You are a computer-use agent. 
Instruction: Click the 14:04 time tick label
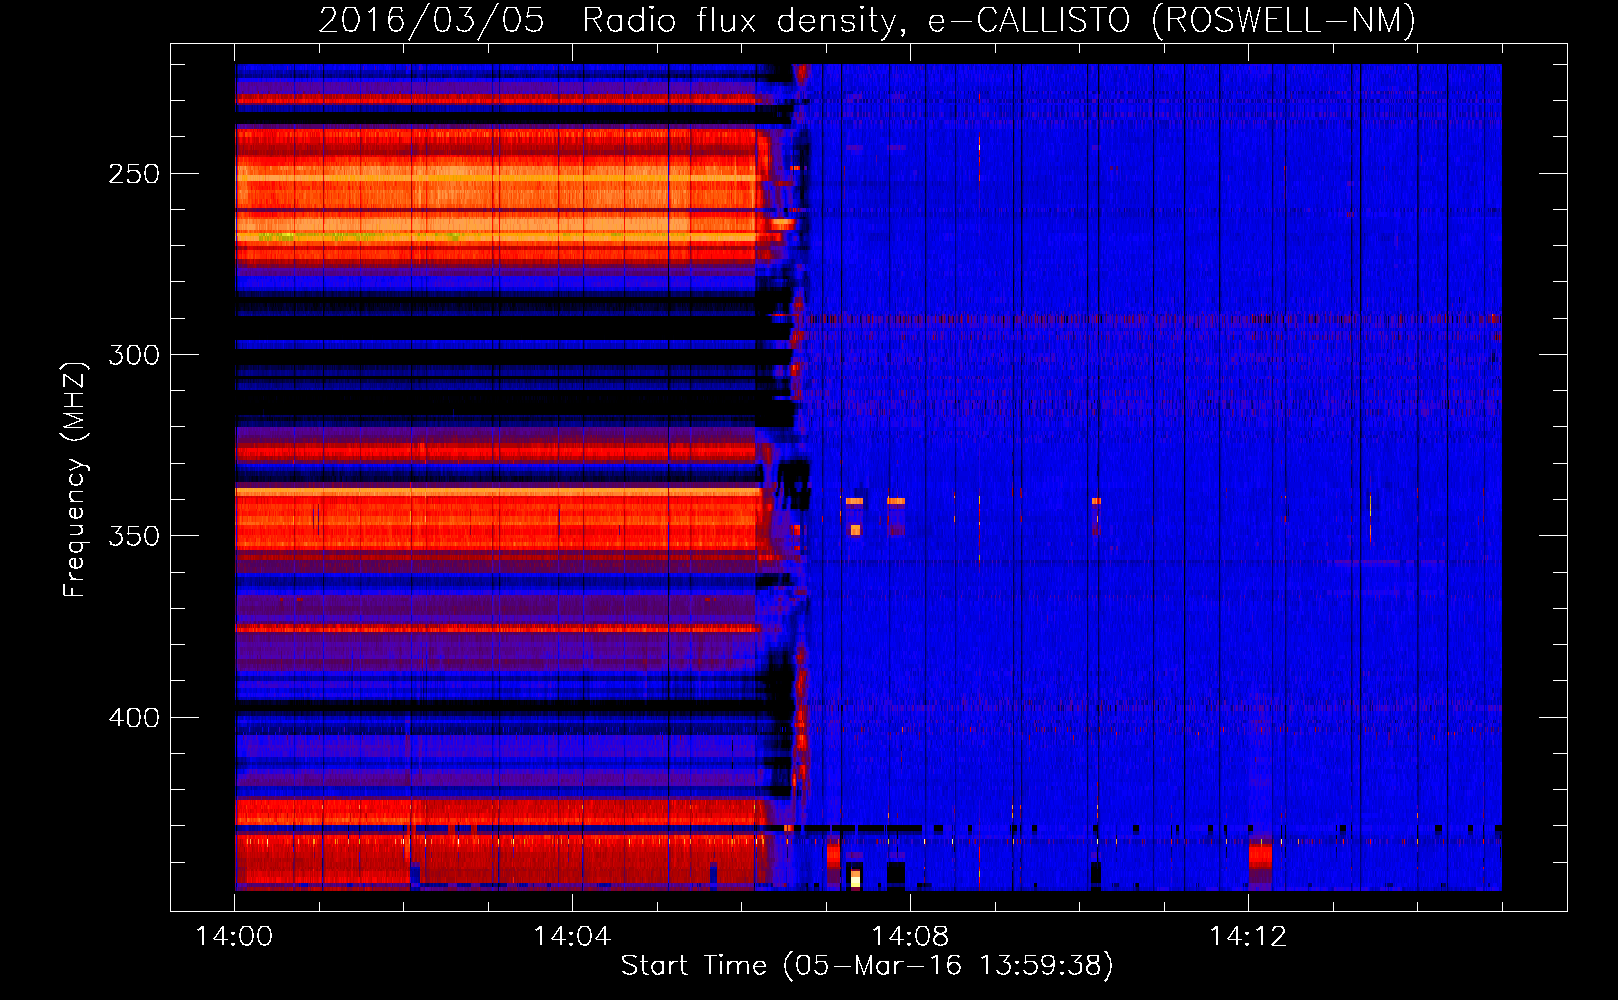point(572,937)
